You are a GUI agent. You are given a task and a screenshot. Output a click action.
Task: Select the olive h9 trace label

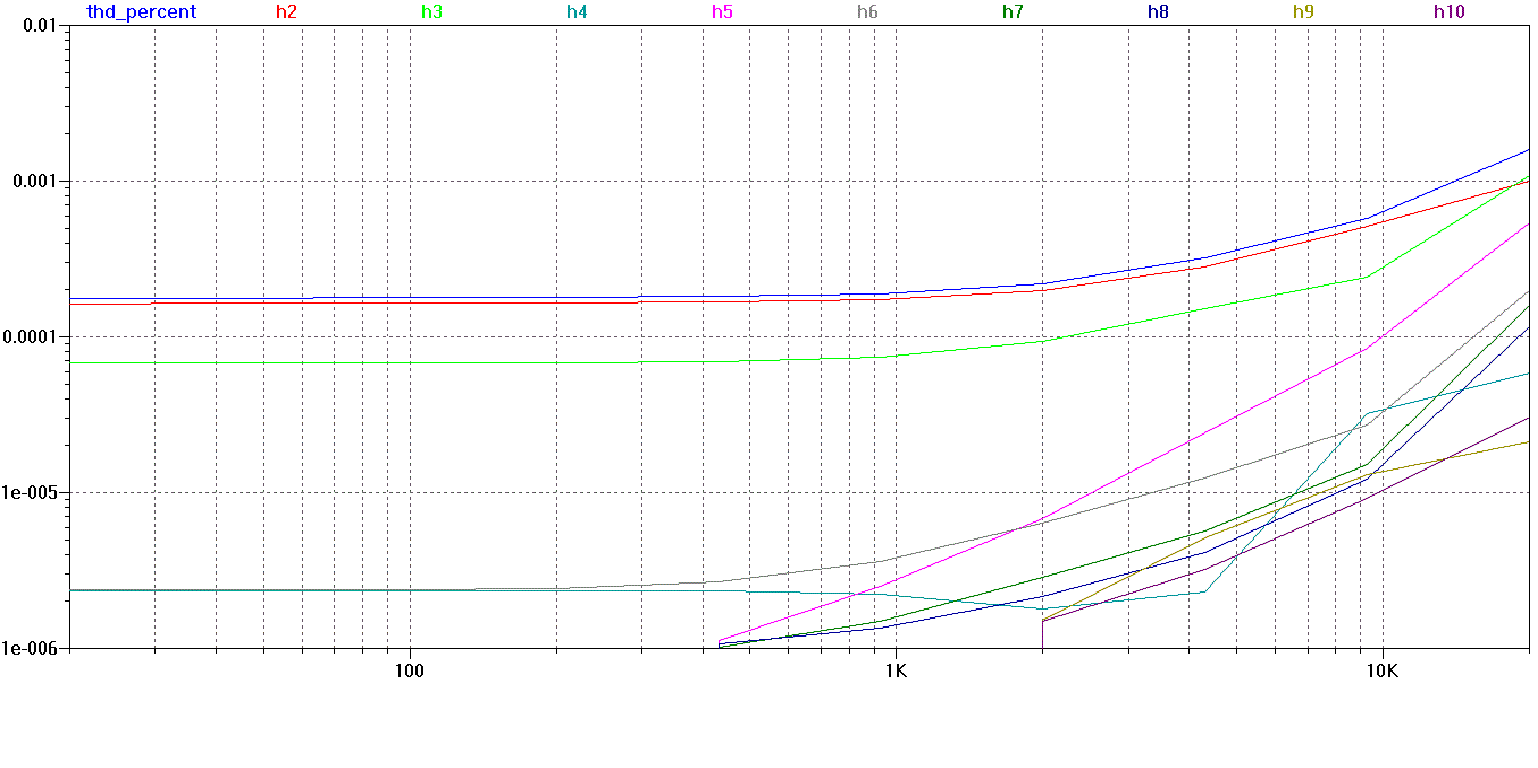(x=1303, y=12)
